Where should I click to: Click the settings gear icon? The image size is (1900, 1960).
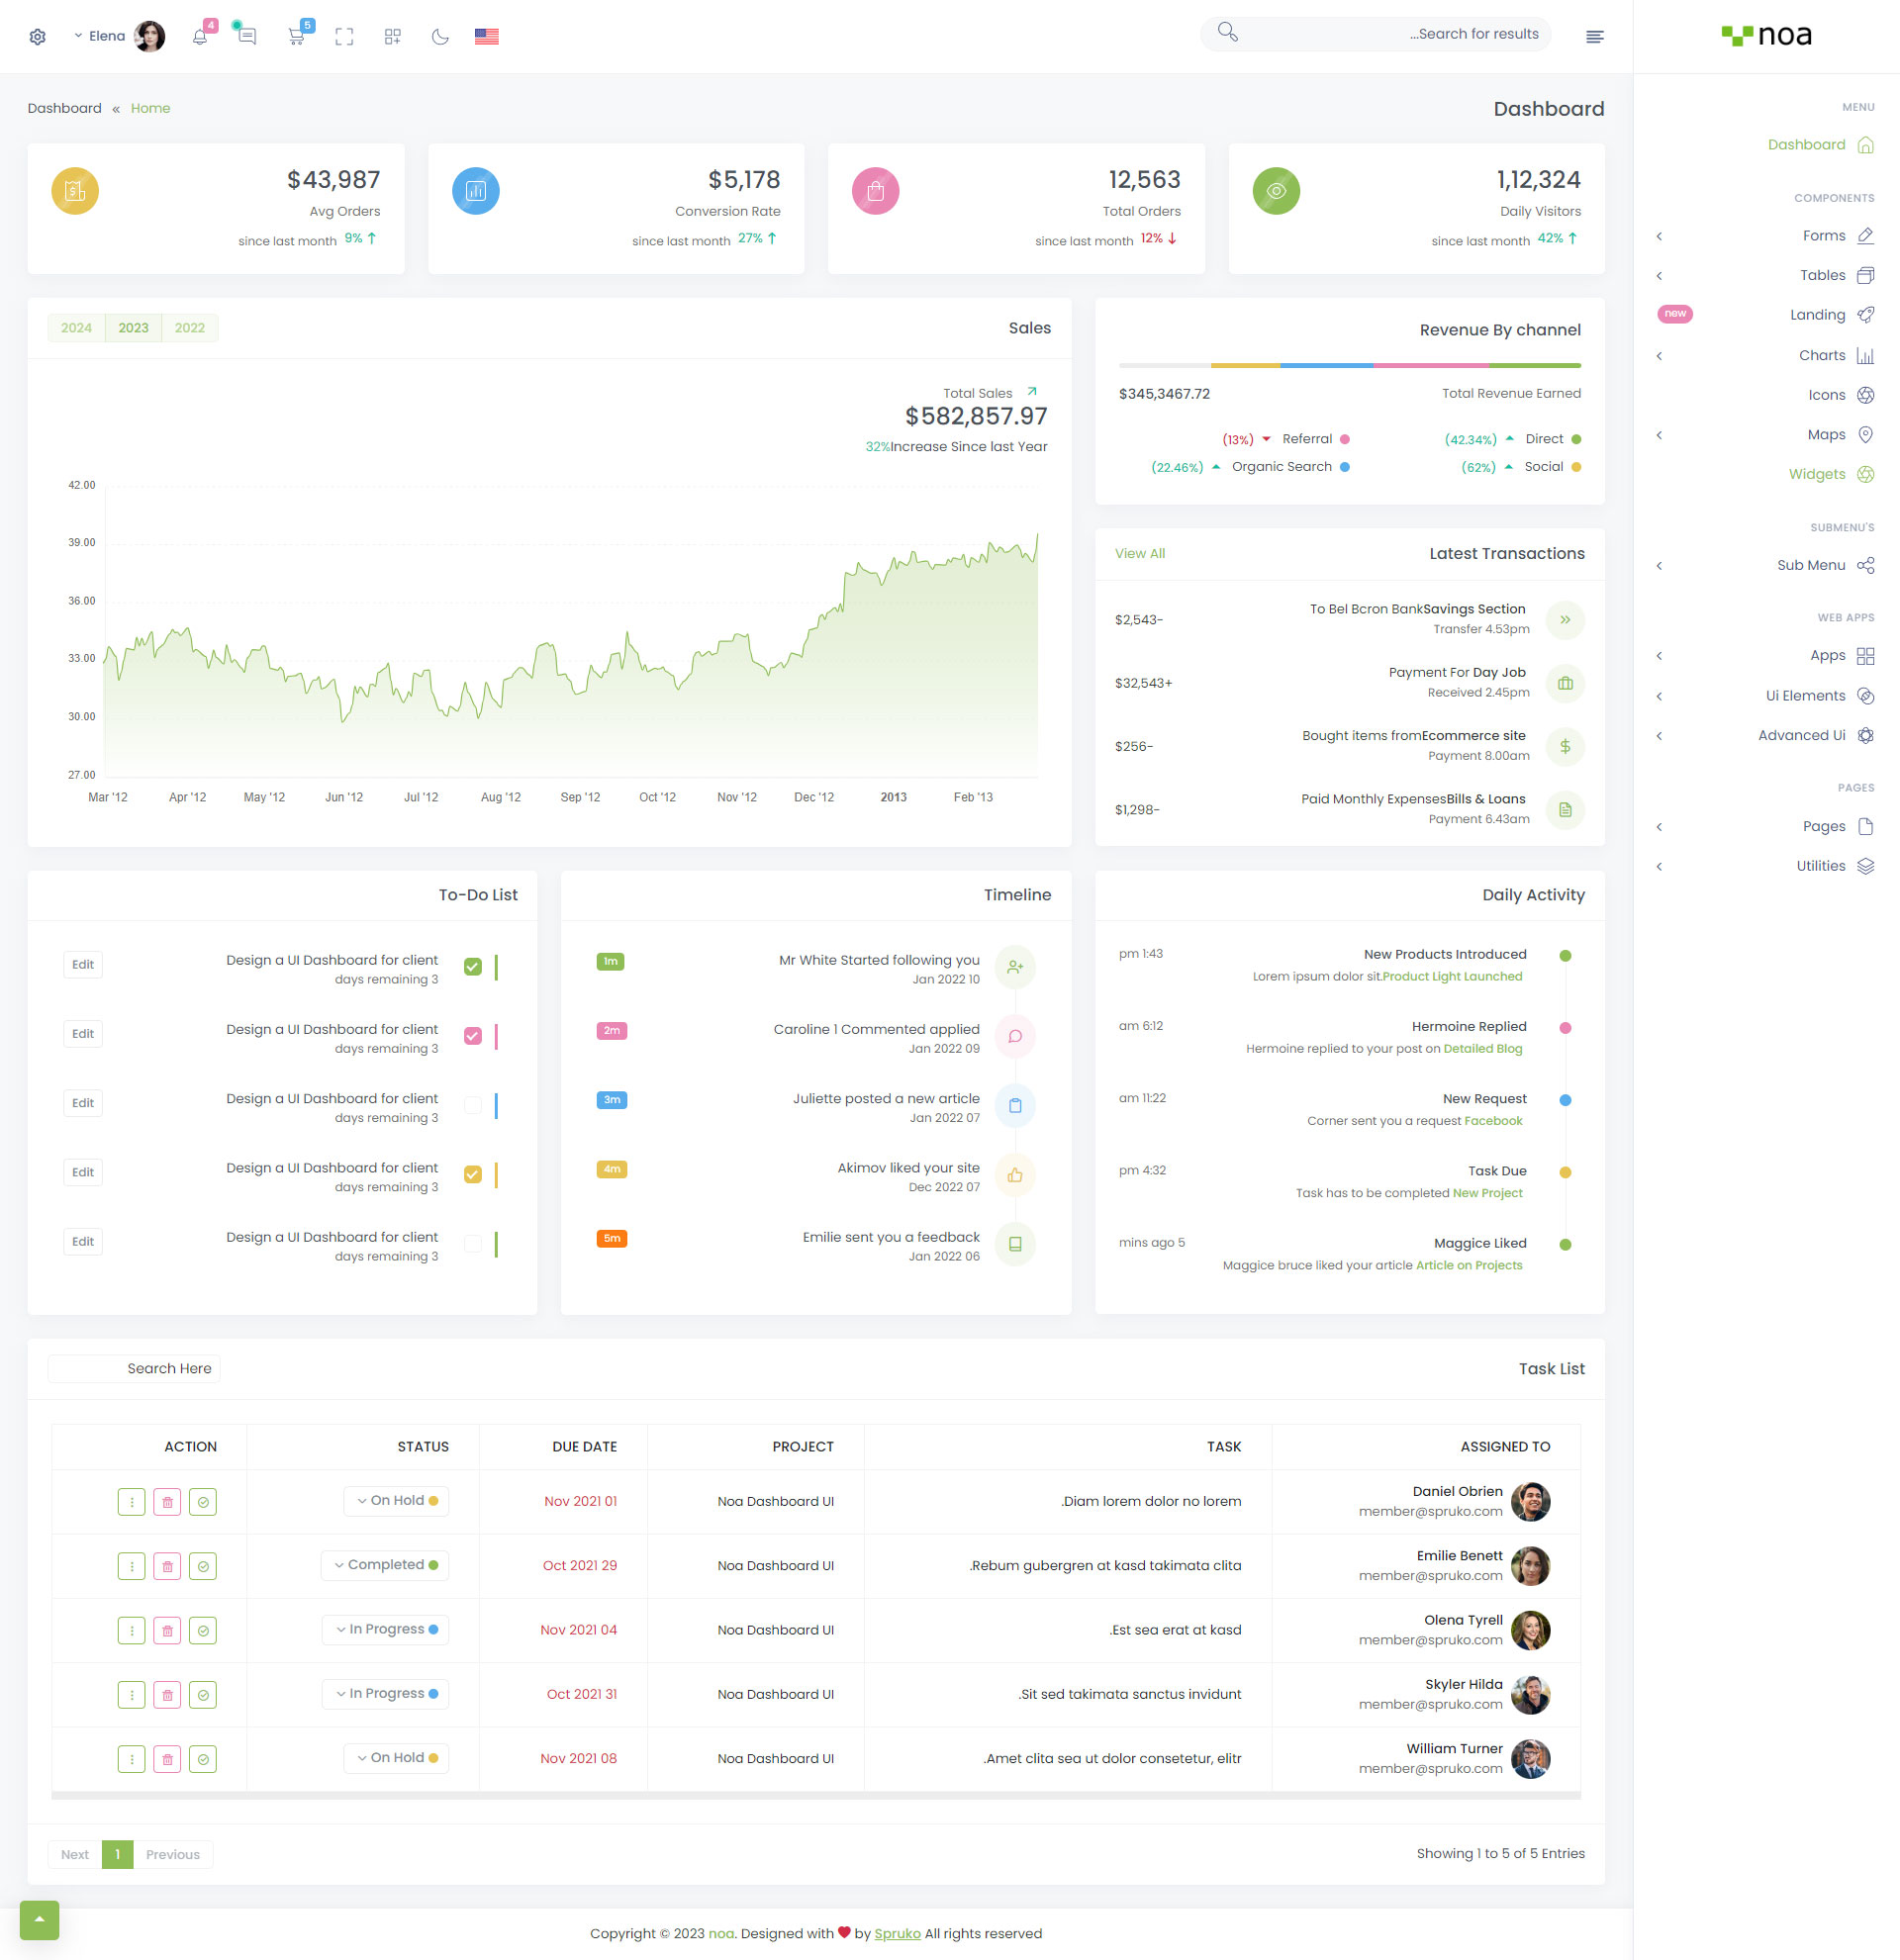(38, 37)
